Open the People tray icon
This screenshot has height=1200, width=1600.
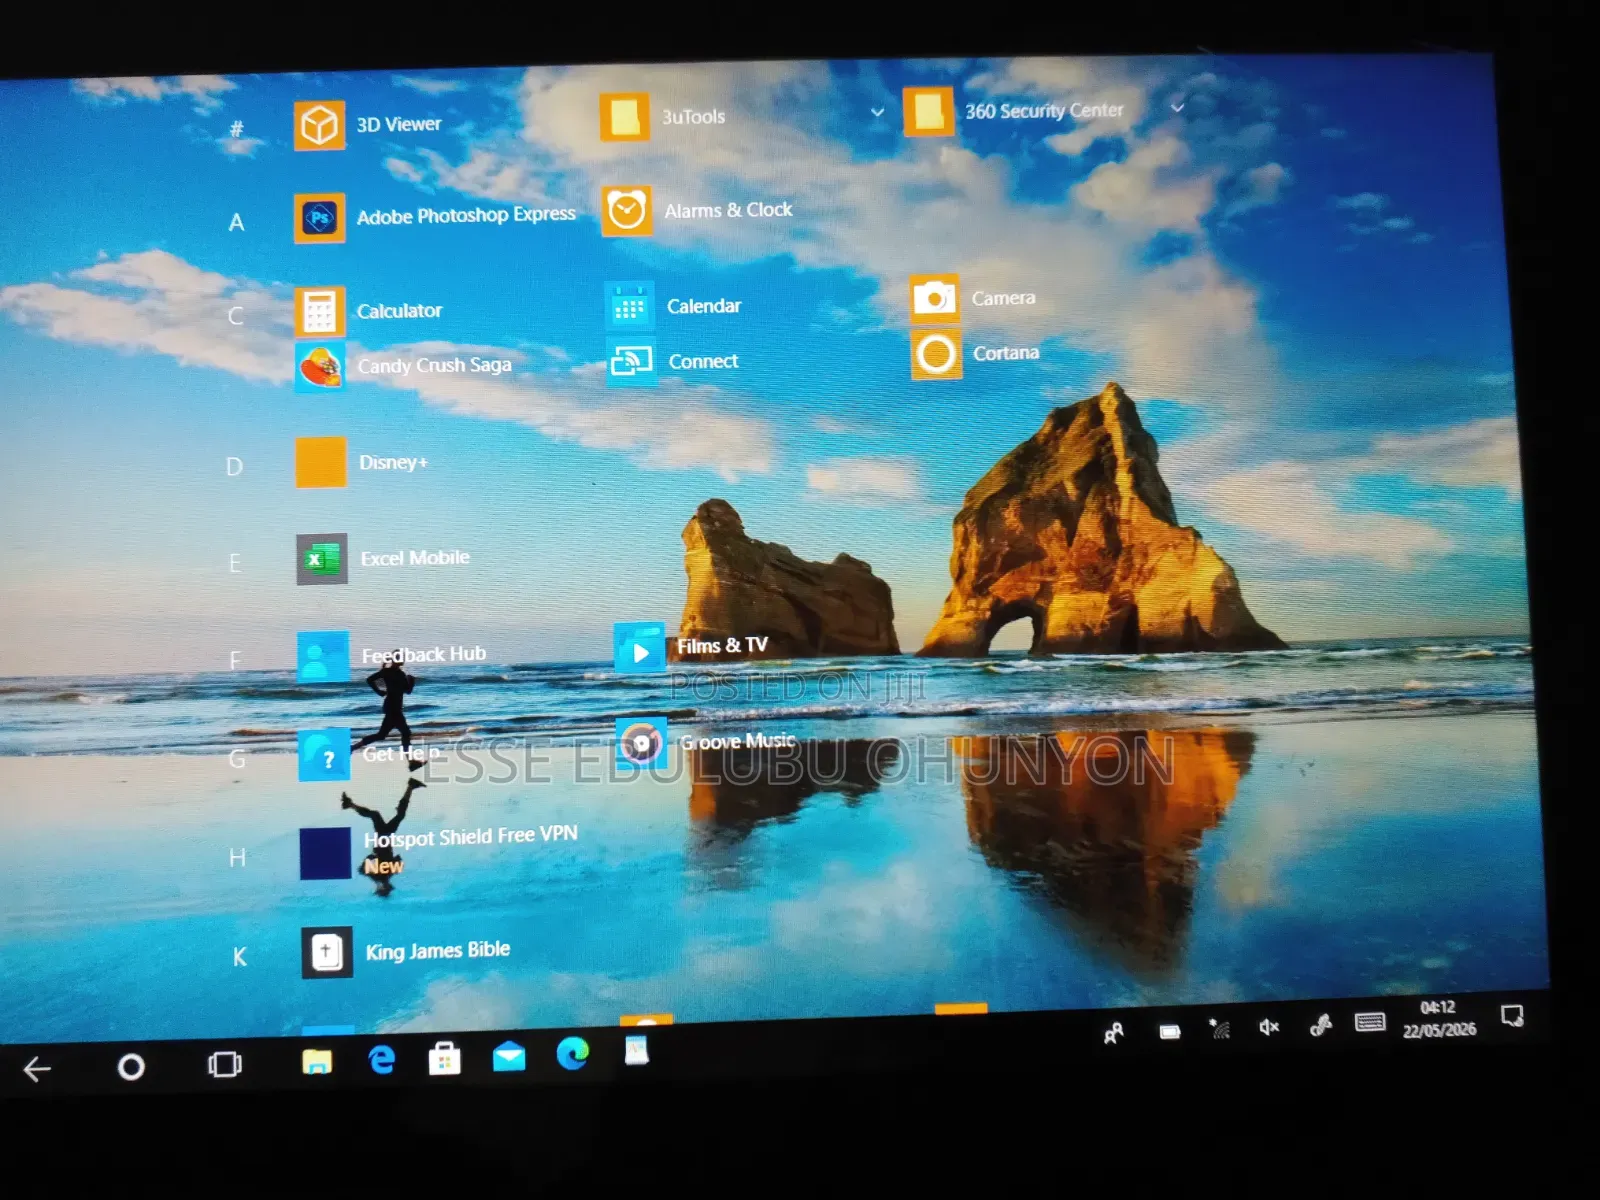[x=1113, y=1033]
